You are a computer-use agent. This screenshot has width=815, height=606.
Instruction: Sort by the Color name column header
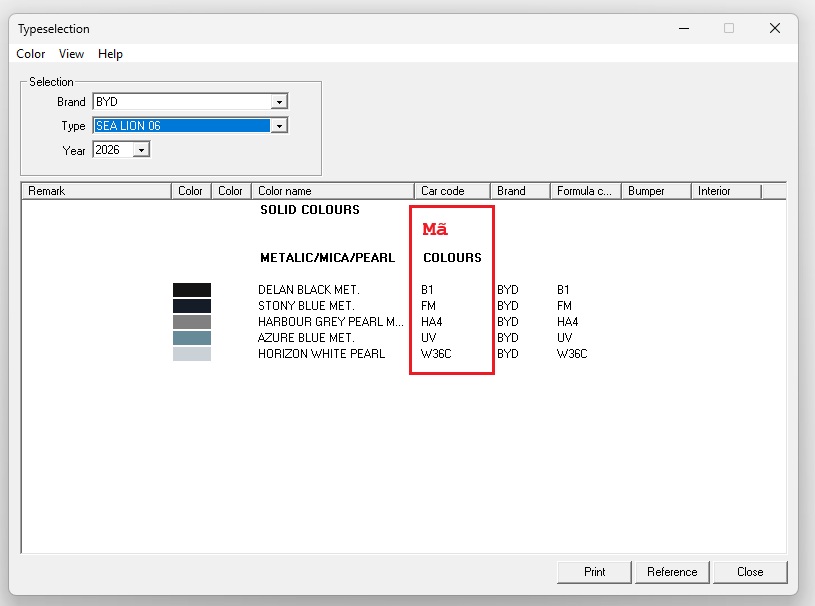[333, 191]
